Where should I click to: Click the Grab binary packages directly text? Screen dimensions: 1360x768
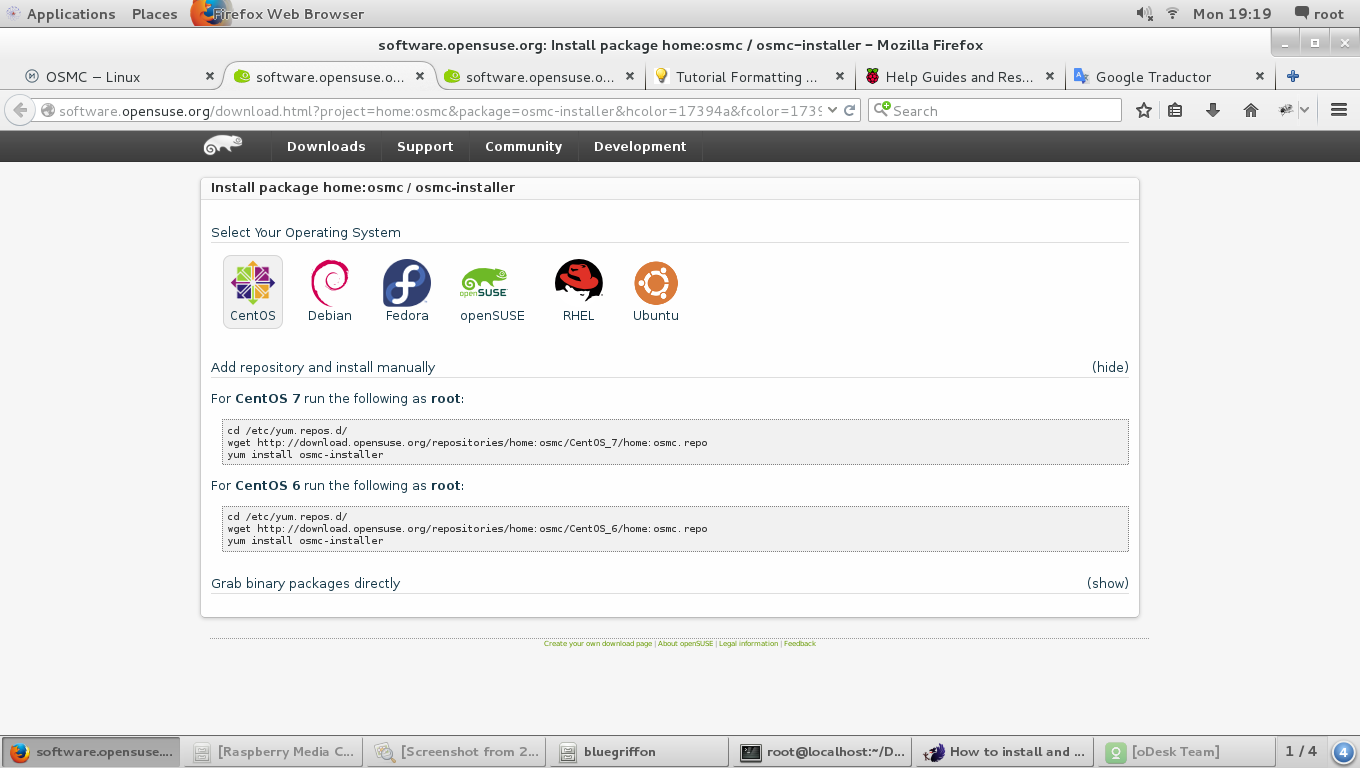[x=305, y=583]
